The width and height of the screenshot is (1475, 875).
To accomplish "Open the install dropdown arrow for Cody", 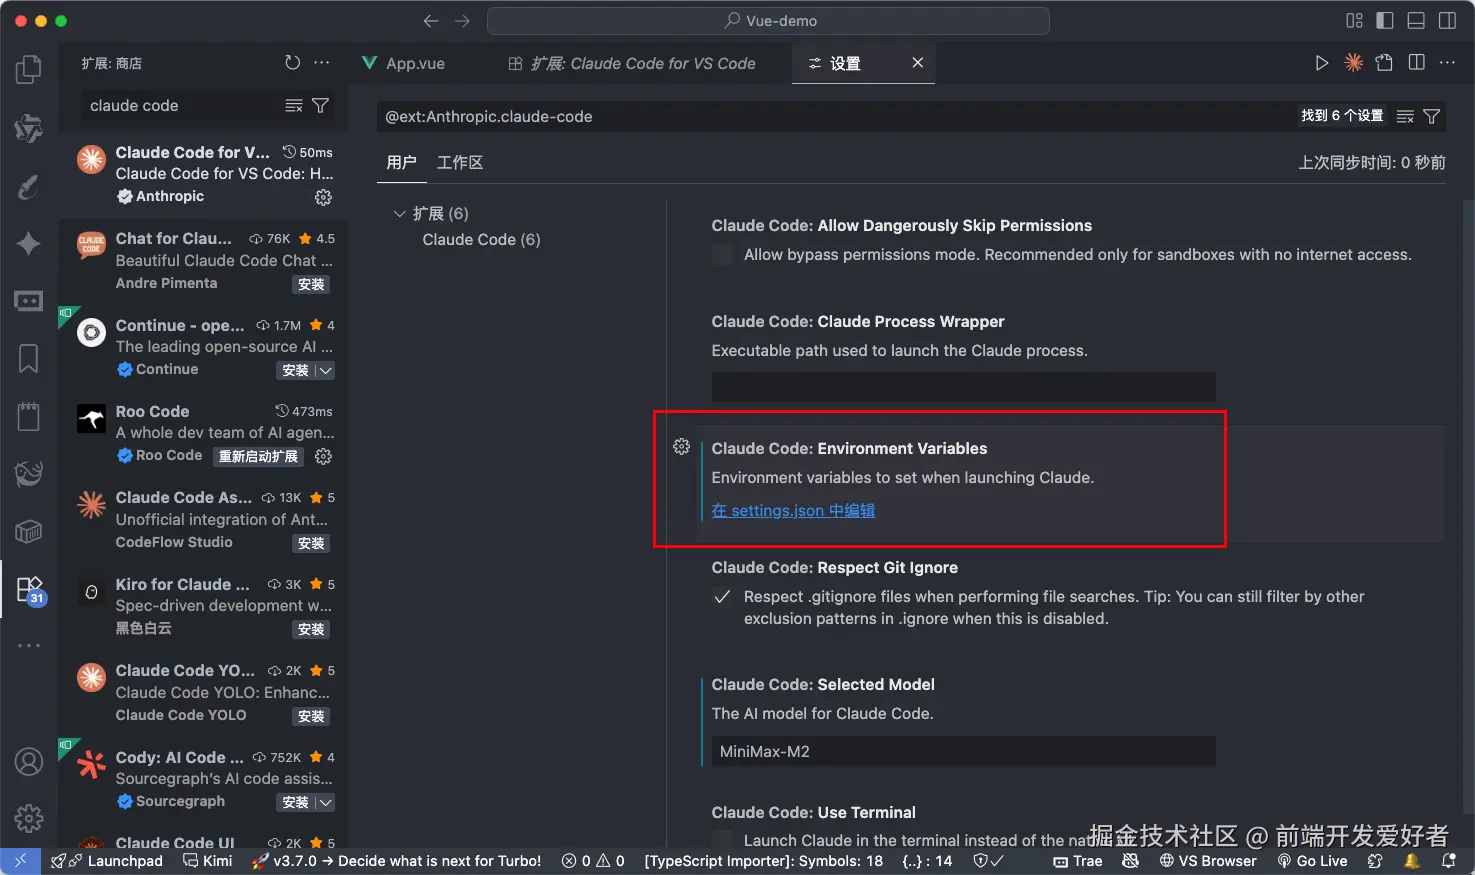I will point(325,803).
